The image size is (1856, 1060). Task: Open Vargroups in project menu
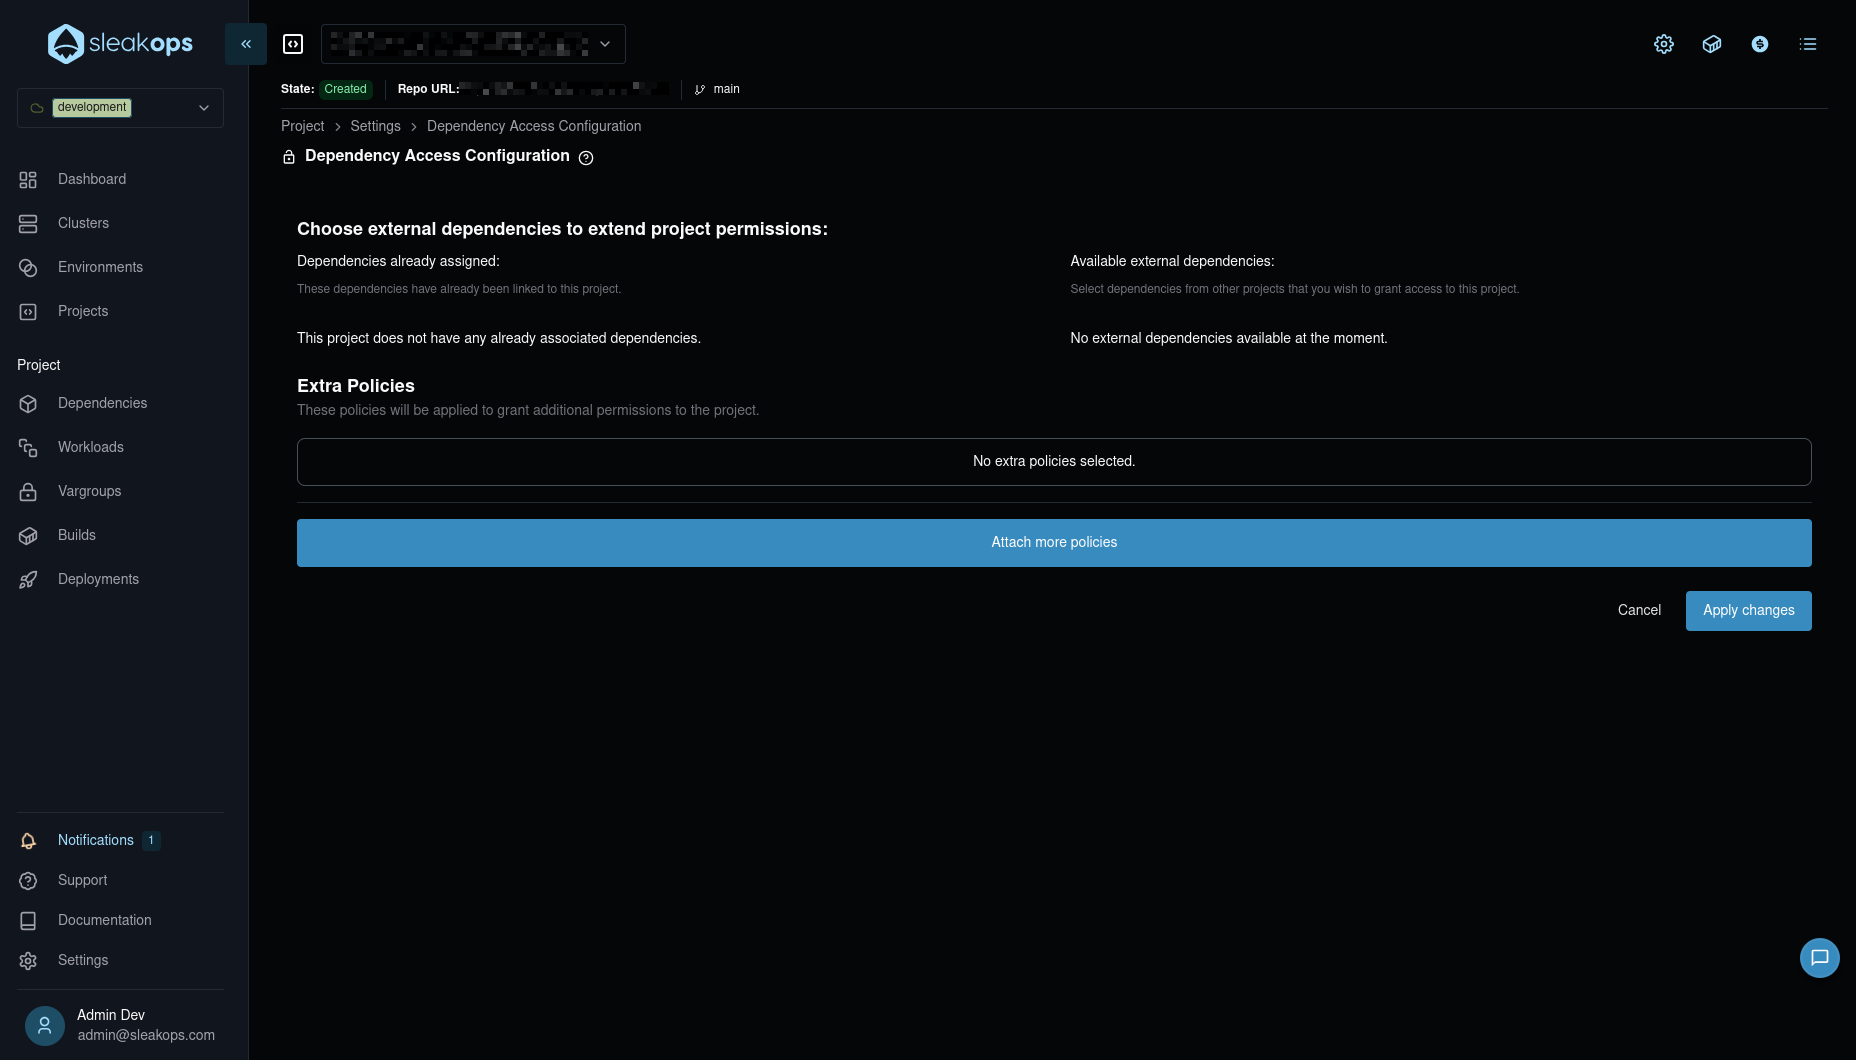(89, 491)
